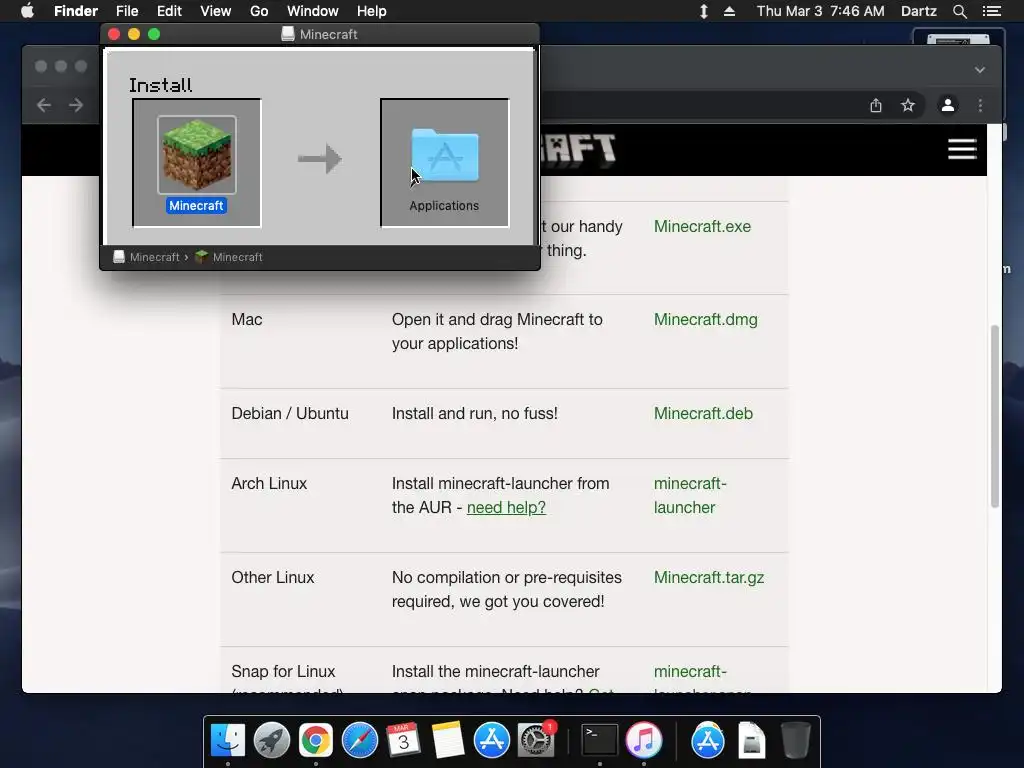The image size is (1024, 768).
Task: Open Trash in the dock
Action: (795, 740)
